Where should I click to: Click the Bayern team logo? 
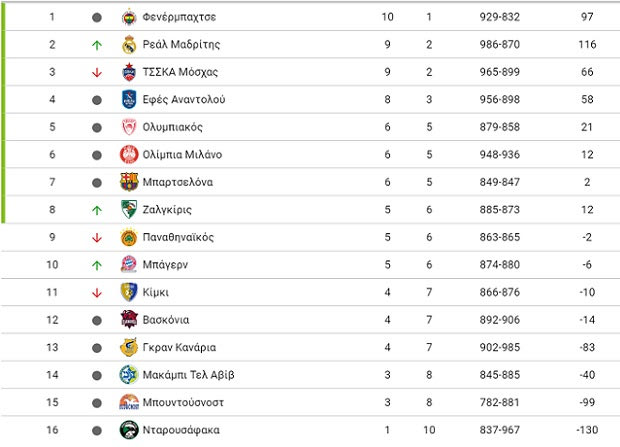(129, 265)
